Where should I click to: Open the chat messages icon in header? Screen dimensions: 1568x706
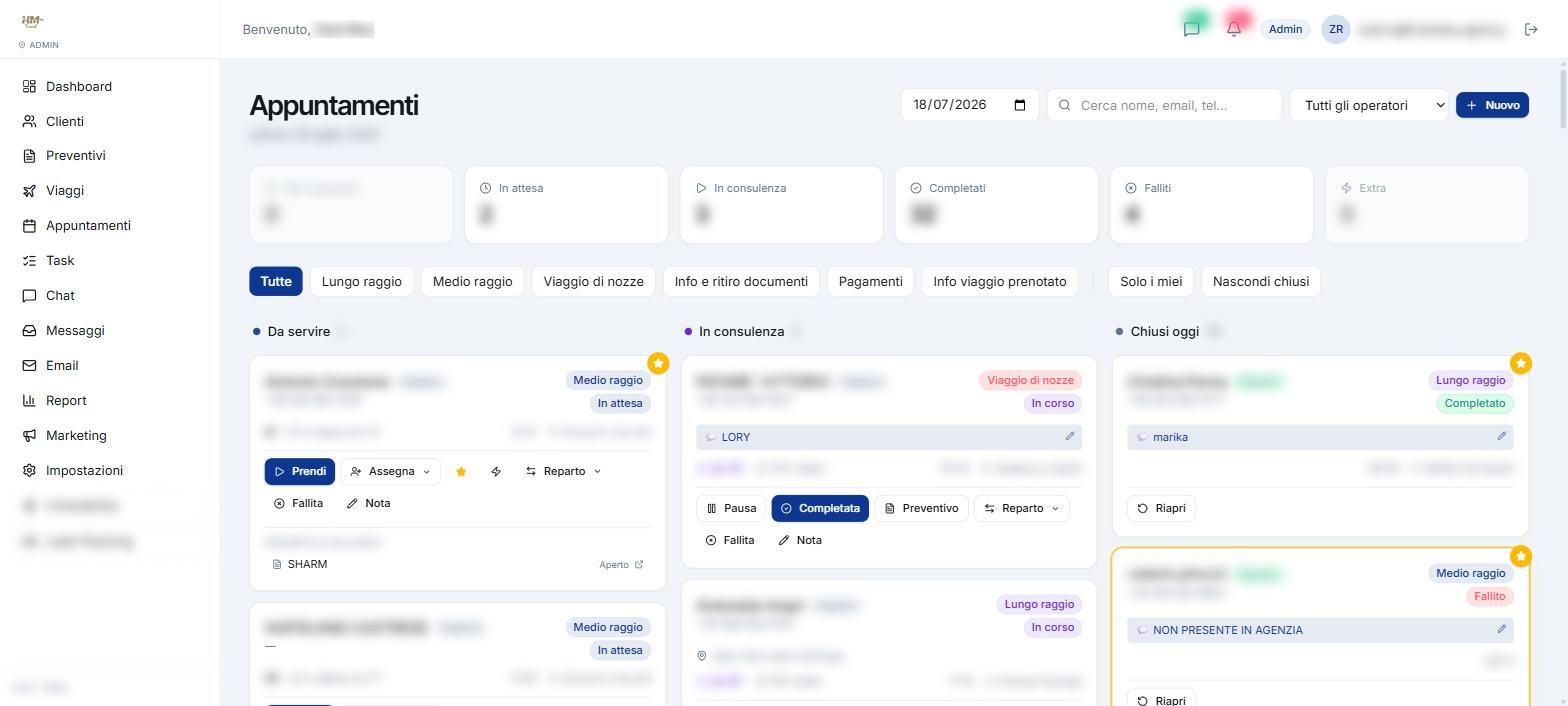click(x=1191, y=29)
